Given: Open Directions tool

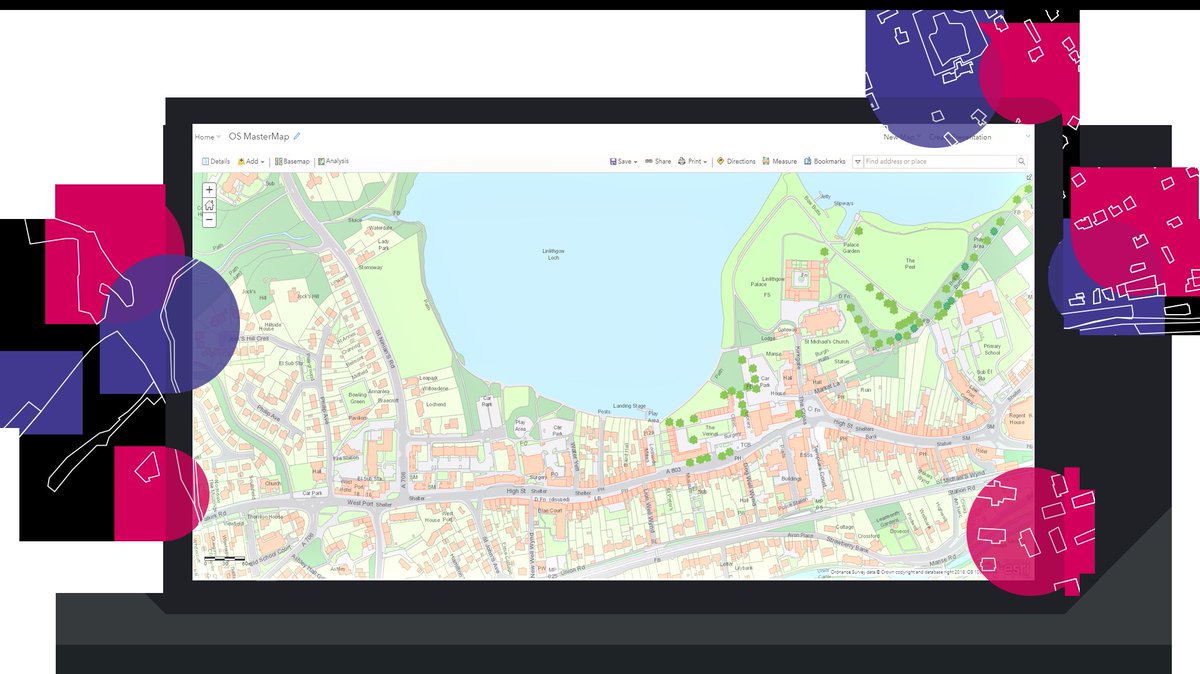Looking at the screenshot, I should [736, 161].
